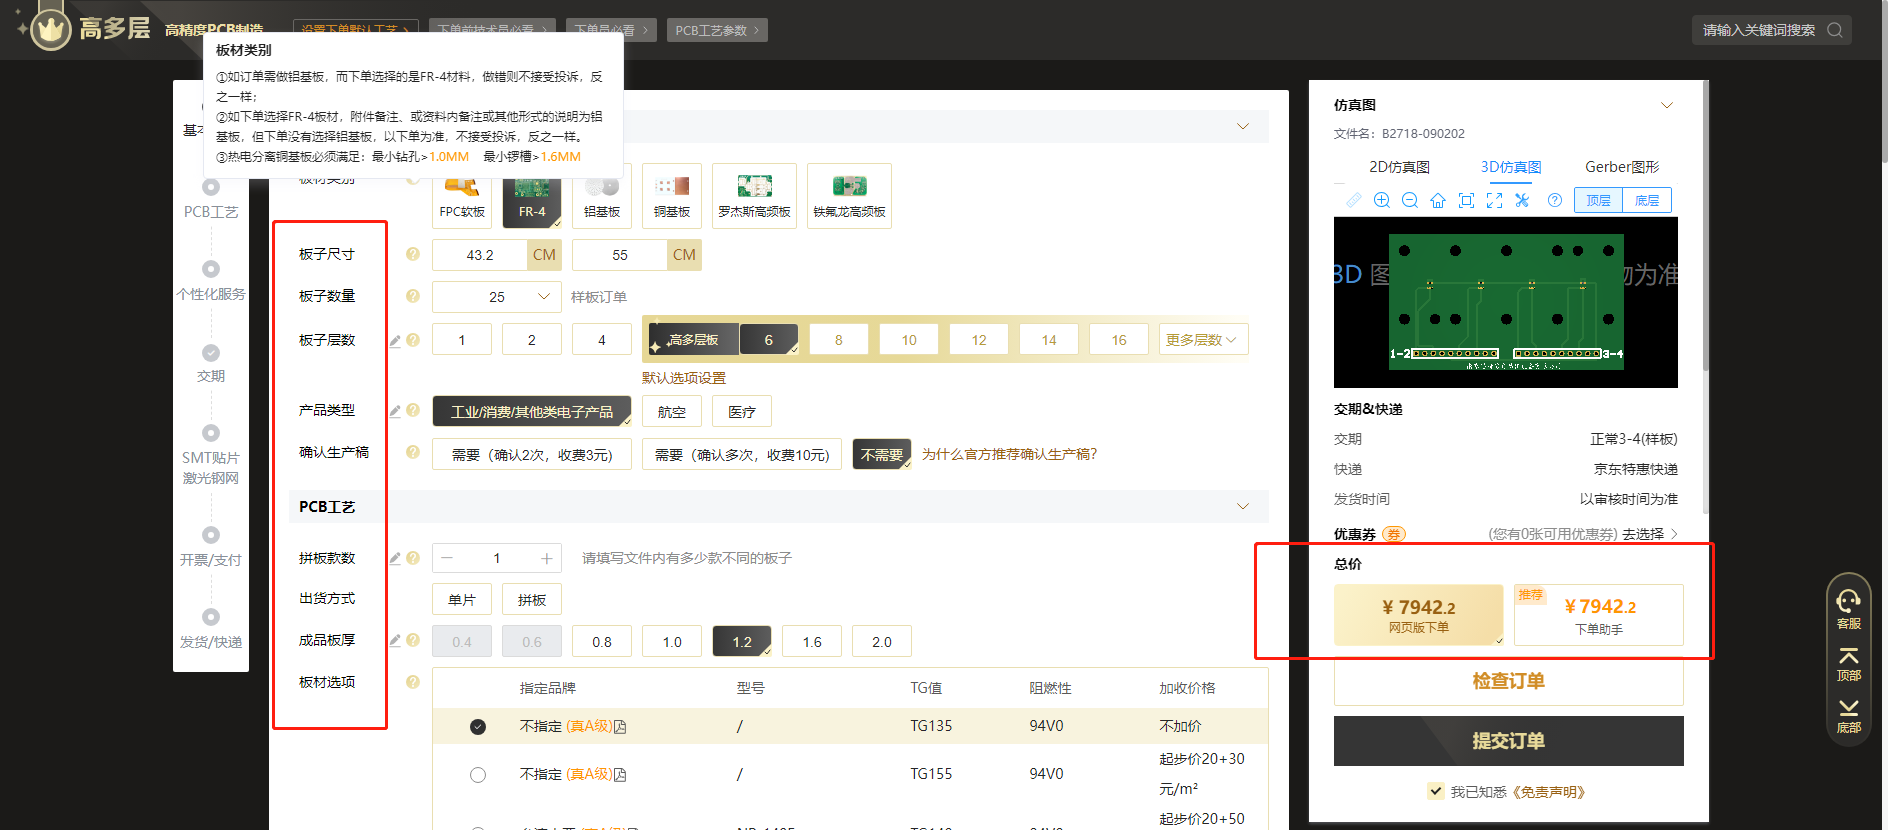Collapse the PCB工艺 section with its chevron
The height and width of the screenshot is (830, 1888).
1242,506
